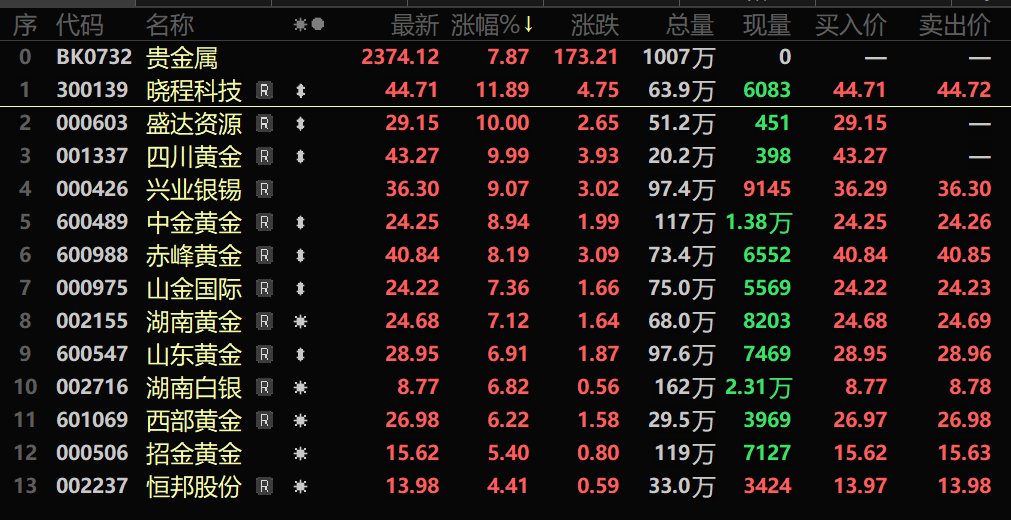The width and height of the screenshot is (1011, 520).
Task: Click the 162万 total volume cell
Action: coord(684,387)
